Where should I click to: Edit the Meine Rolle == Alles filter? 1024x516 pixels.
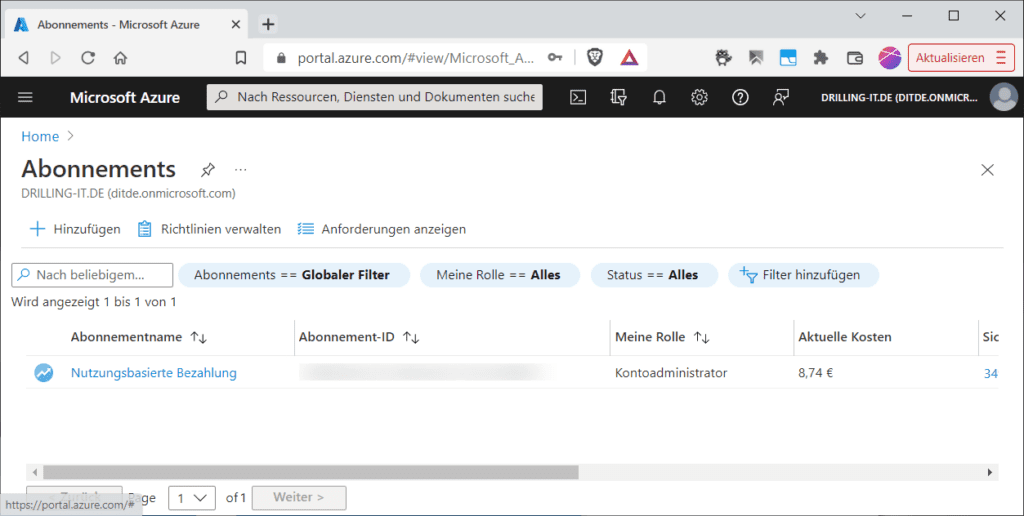498,275
